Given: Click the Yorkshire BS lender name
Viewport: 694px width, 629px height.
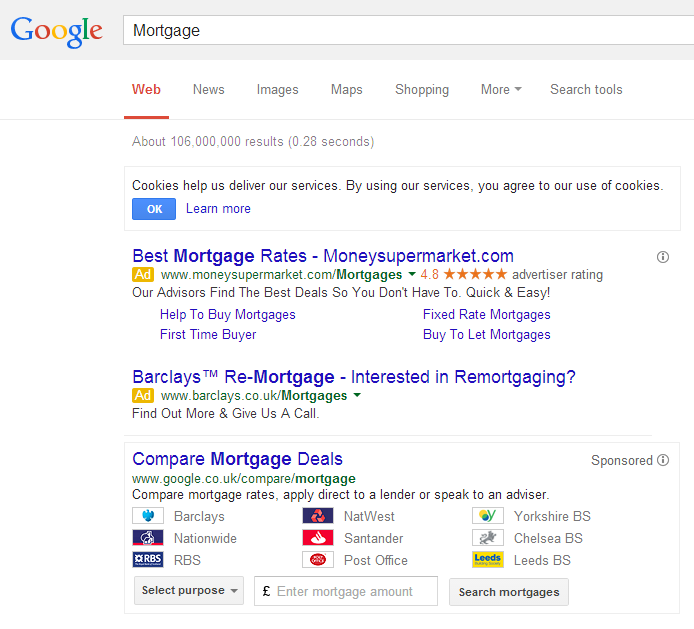Looking at the screenshot, I should 552,516.
